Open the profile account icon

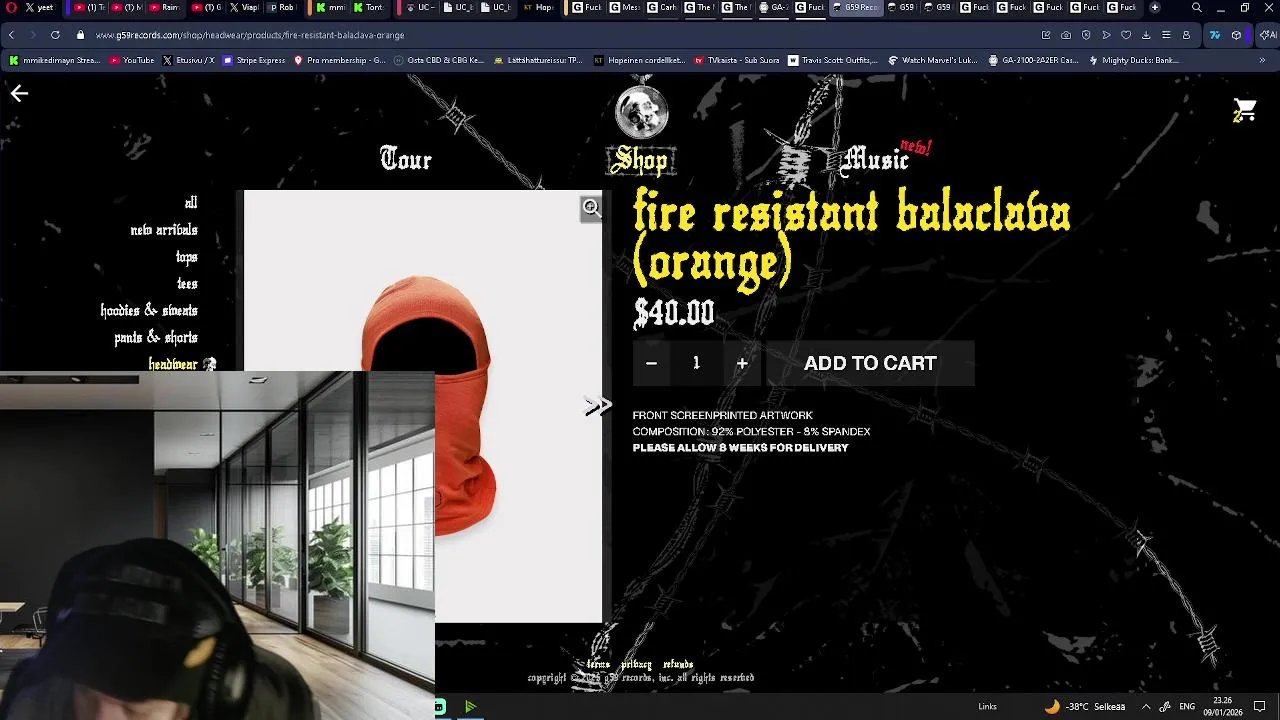(1186, 35)
